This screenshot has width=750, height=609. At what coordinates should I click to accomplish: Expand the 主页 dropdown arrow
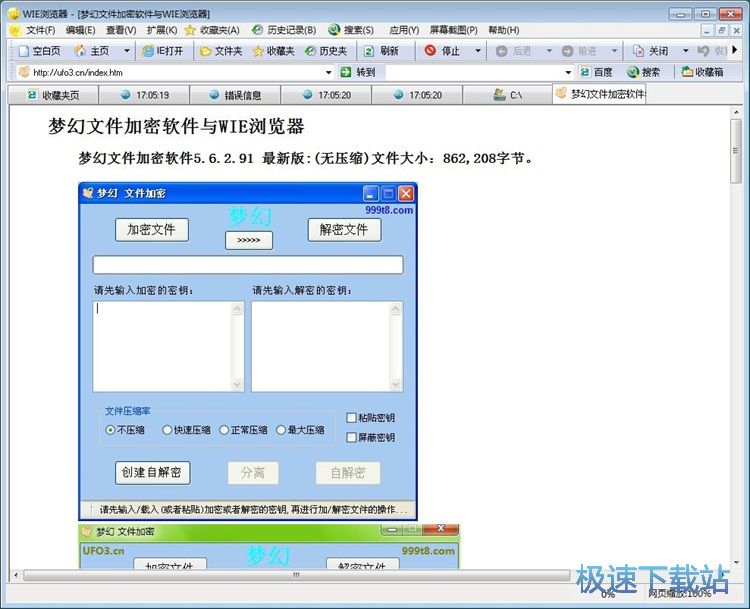(127, 51)
